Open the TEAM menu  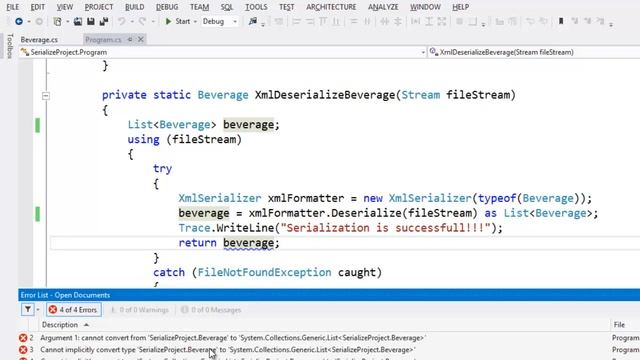pyautogui.click(x=199, y=7)
